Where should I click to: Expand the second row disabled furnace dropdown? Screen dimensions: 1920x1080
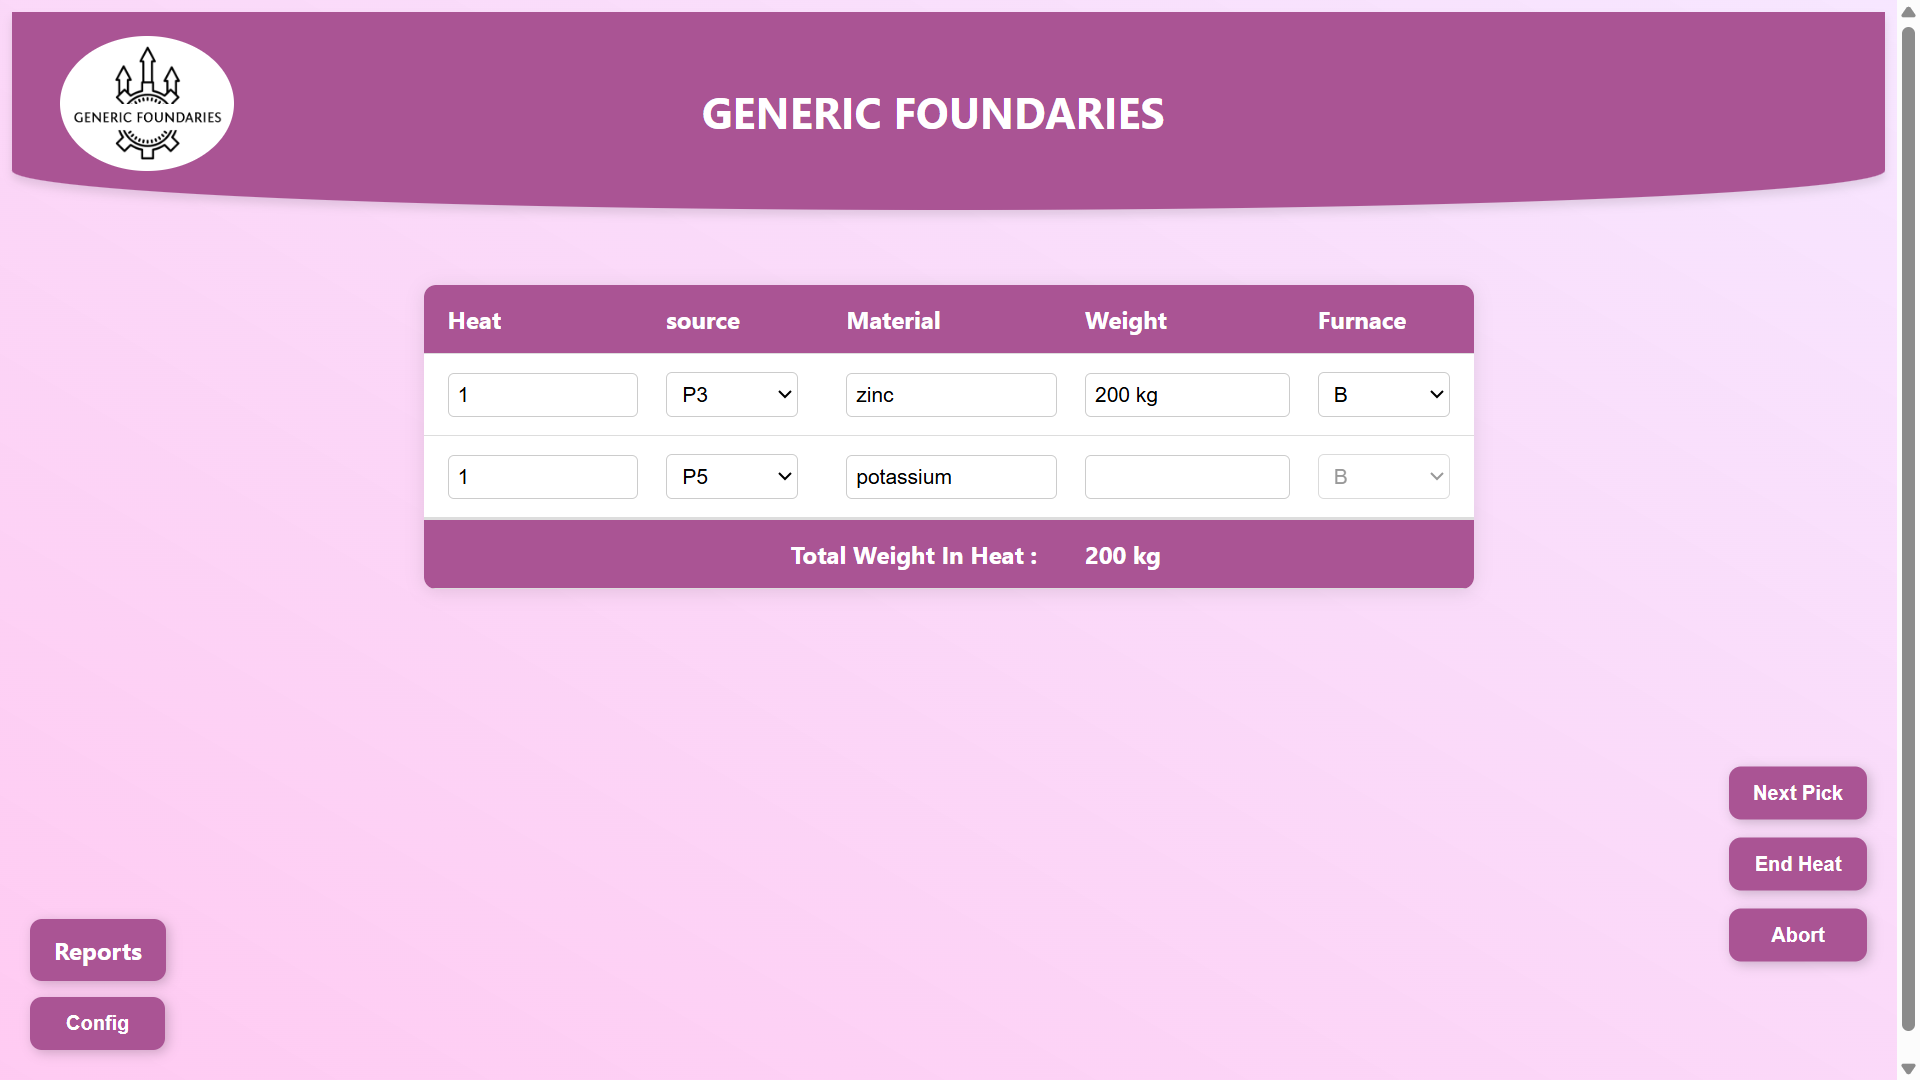coord(1383,477)
